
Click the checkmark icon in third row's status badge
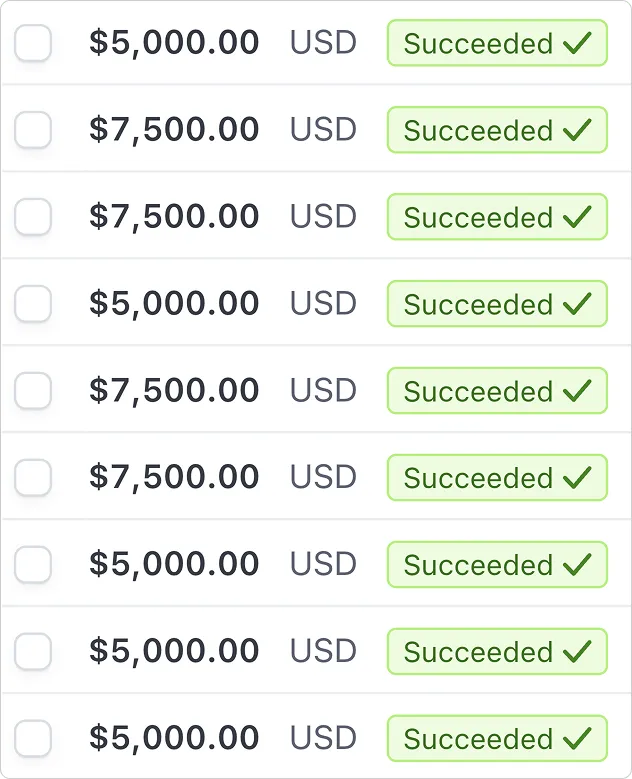[577, 217]
